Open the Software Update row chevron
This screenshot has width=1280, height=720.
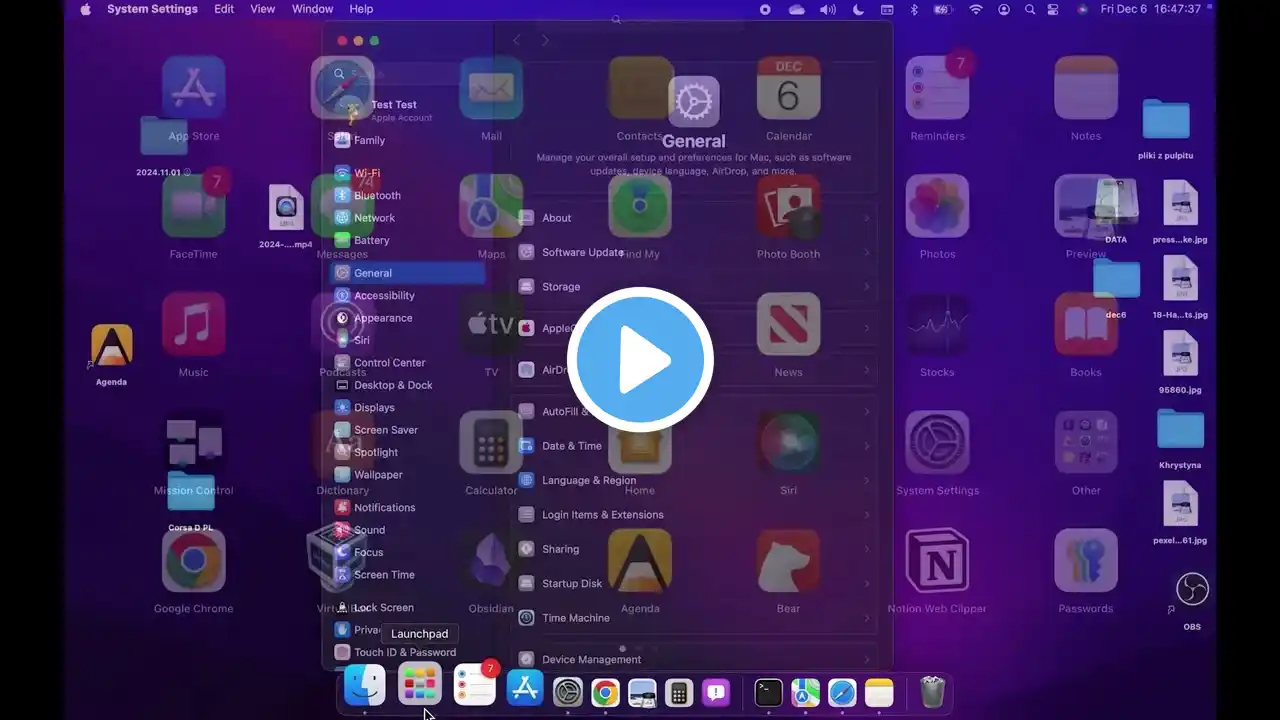pyautogui.click(x=867, y=253)
